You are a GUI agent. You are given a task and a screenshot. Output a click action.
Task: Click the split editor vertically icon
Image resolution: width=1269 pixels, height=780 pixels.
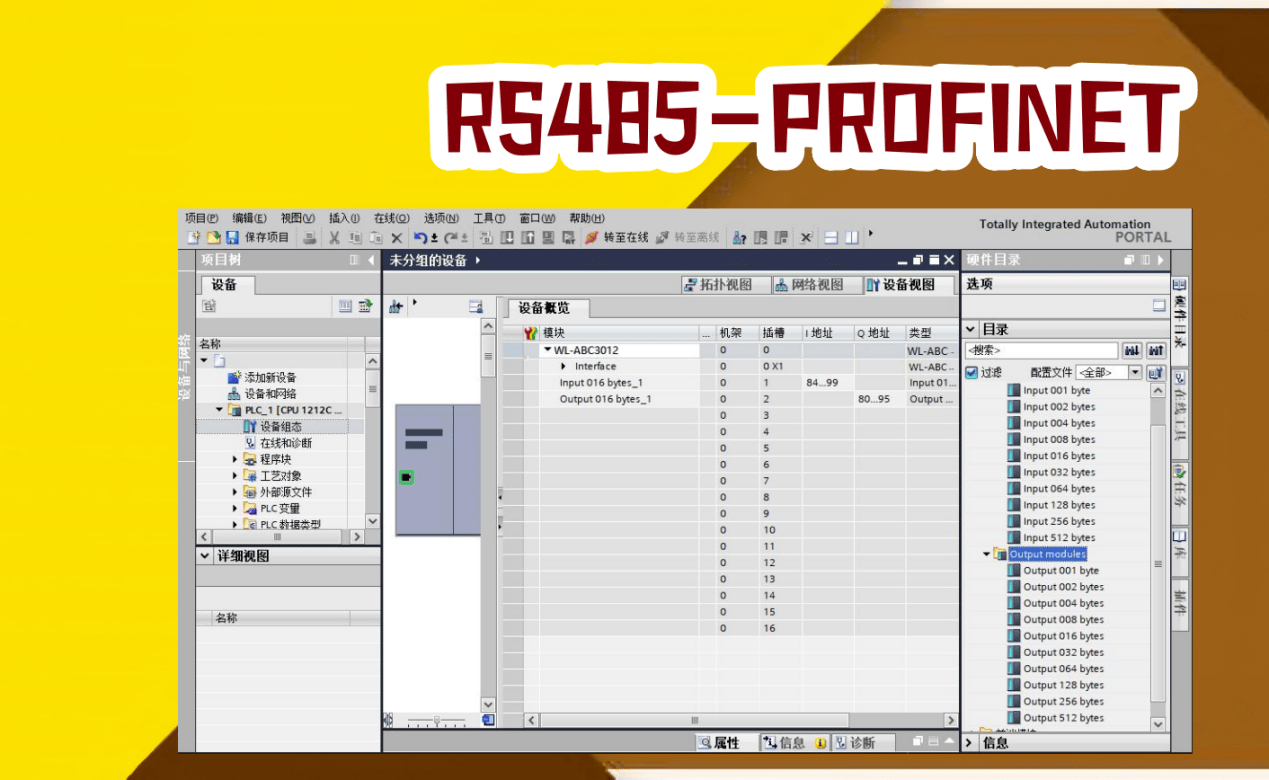[851, 238]
